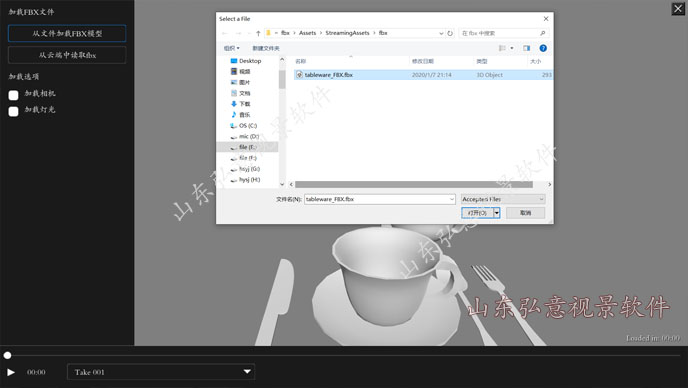Enable the load lights checkbox
The image size is (688, 388).
point(14,111)
